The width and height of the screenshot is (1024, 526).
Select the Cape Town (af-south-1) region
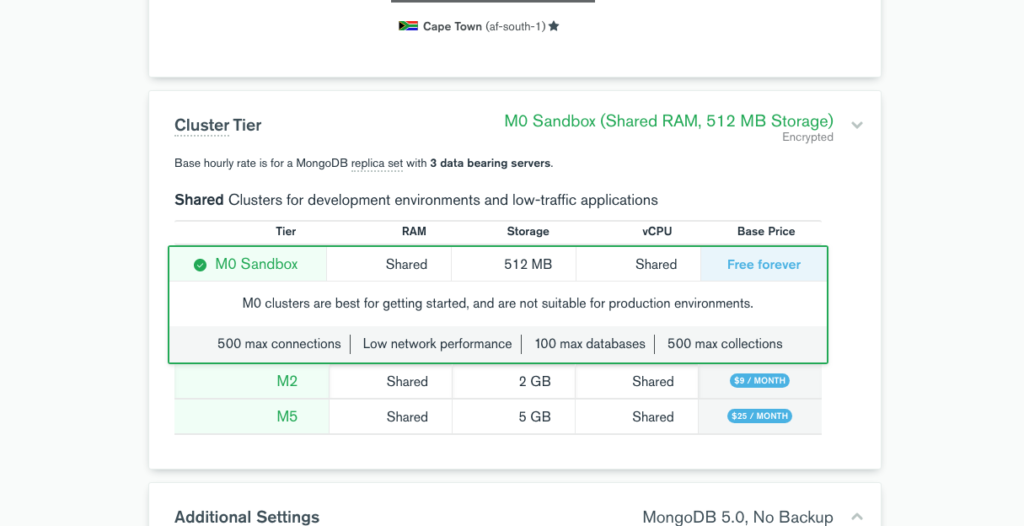(479, 26)
